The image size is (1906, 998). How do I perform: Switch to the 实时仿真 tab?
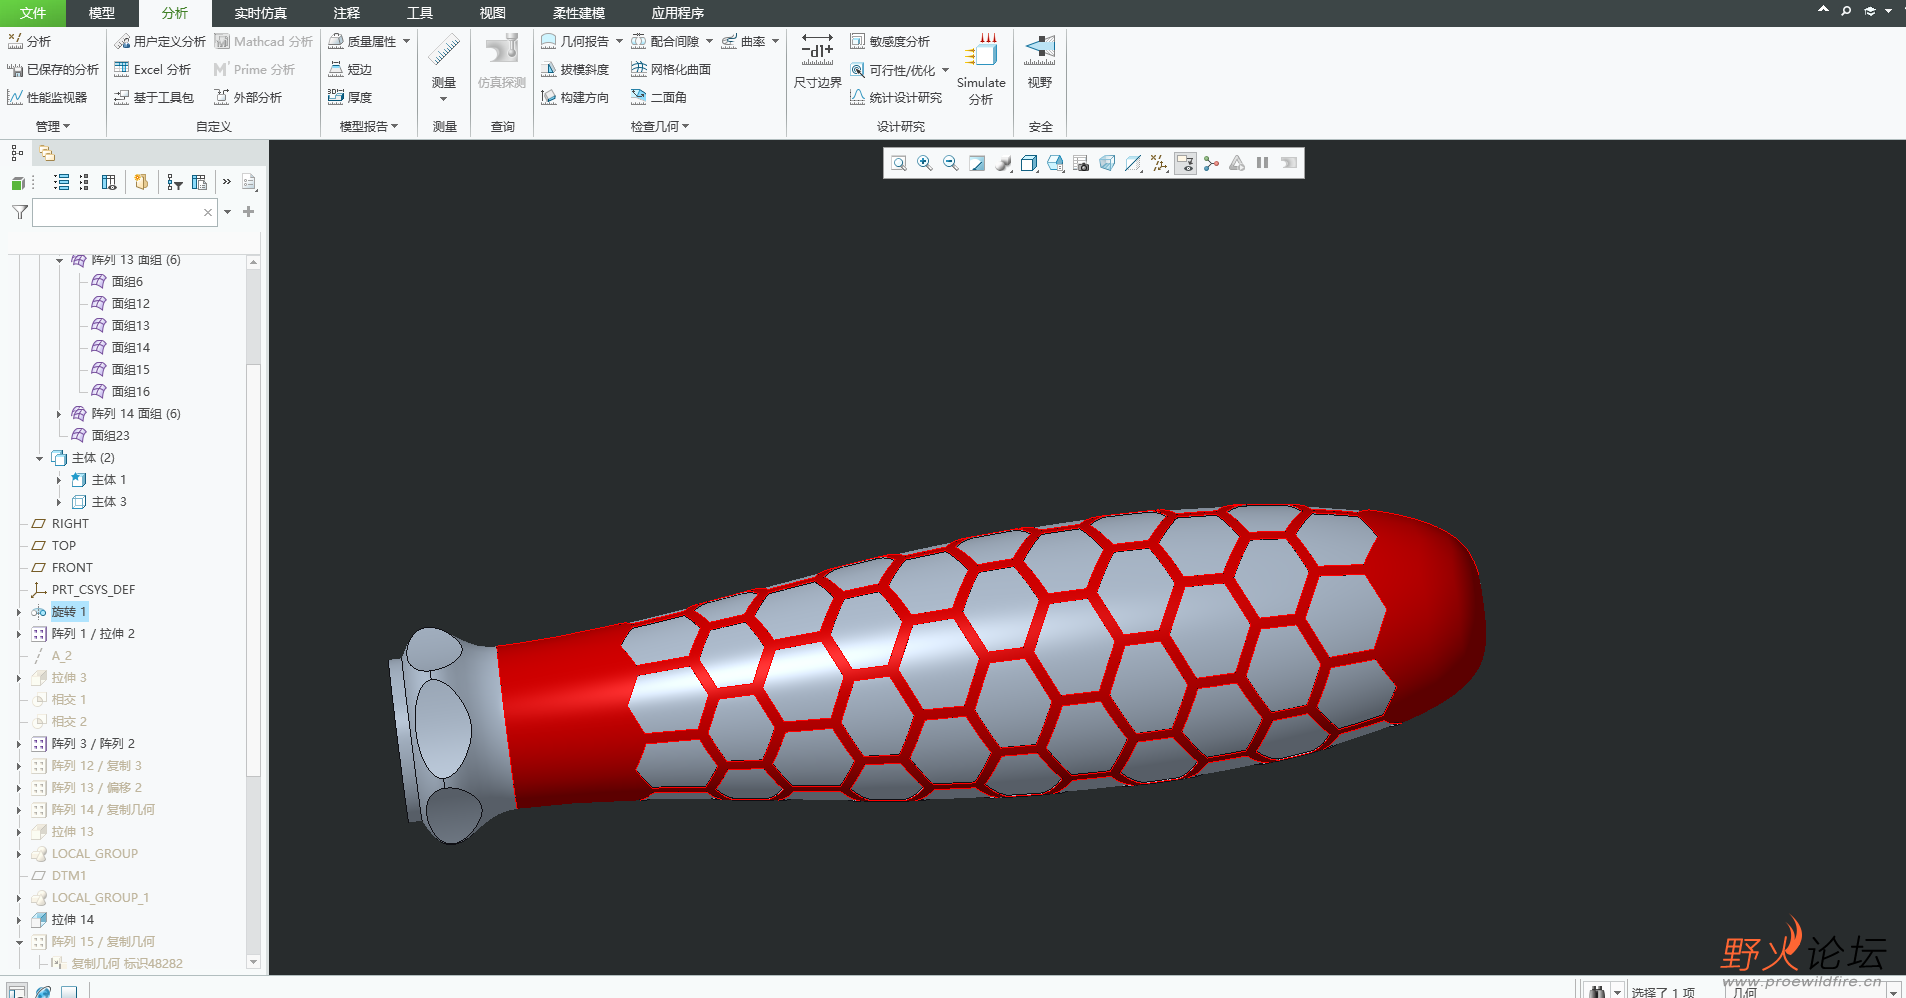[260, 13]
